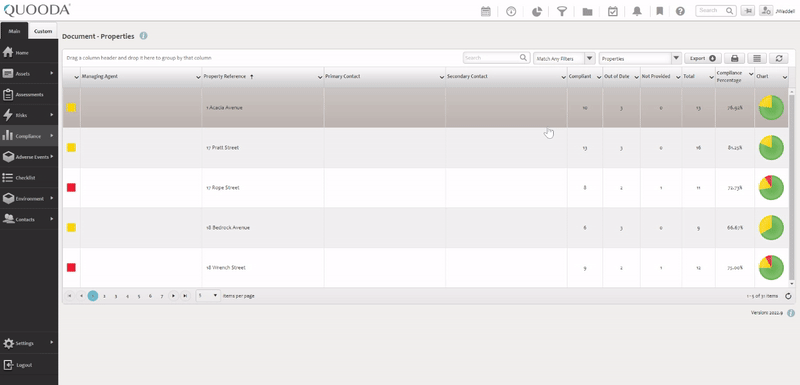Open the user profile icon button
Image resolution: width=800 pixels, height=385 pixels.
tap(766, 11)
